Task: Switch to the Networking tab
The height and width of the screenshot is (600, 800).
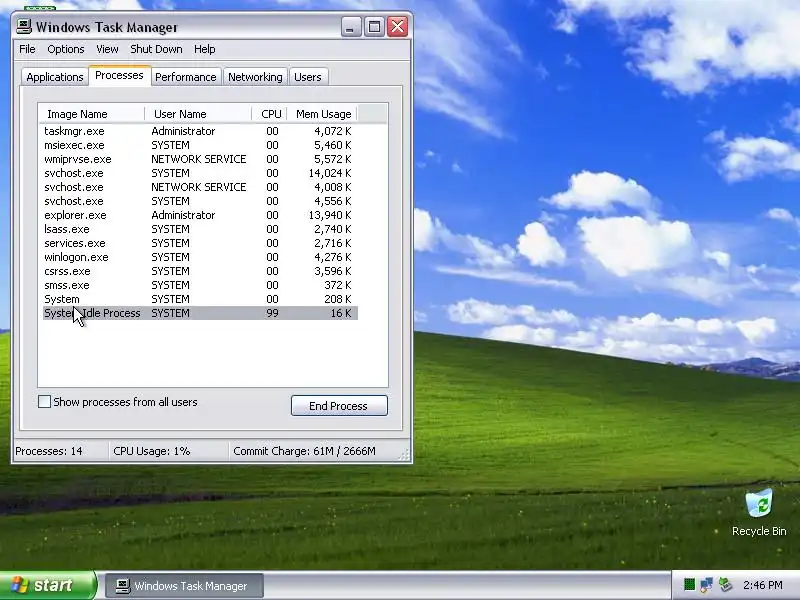Action: [x=255, y=77]
